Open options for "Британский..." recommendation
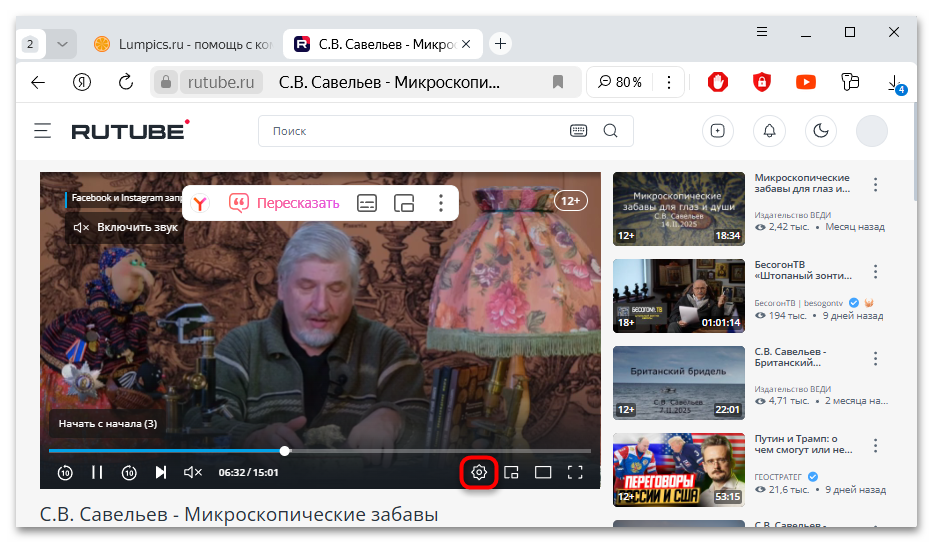This screenshot has height=543, width=933. click(x=875, y=359)
